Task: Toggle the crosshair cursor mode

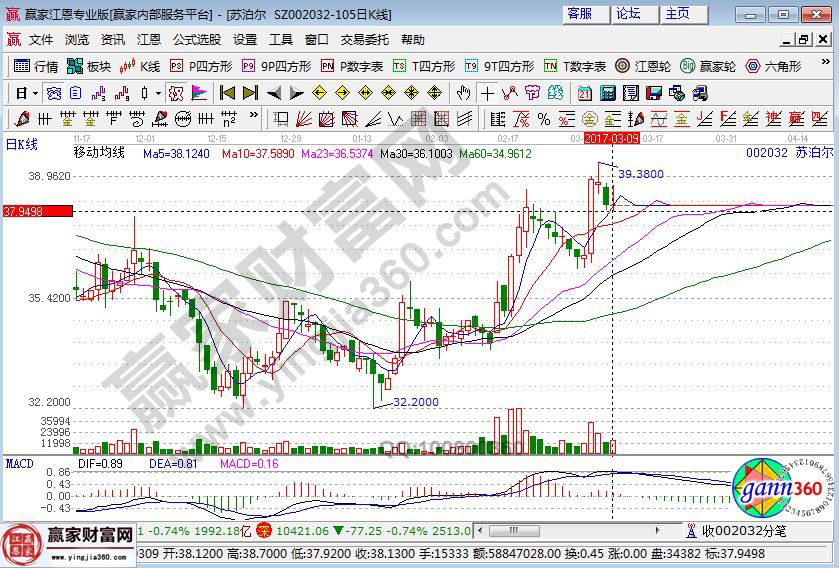Action: pyautogui.click(x=487, y=93)
